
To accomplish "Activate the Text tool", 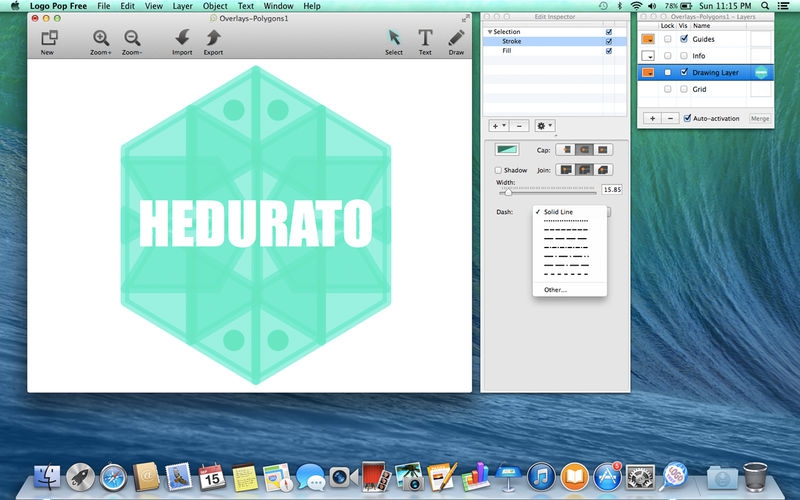I will coord(425,39).
